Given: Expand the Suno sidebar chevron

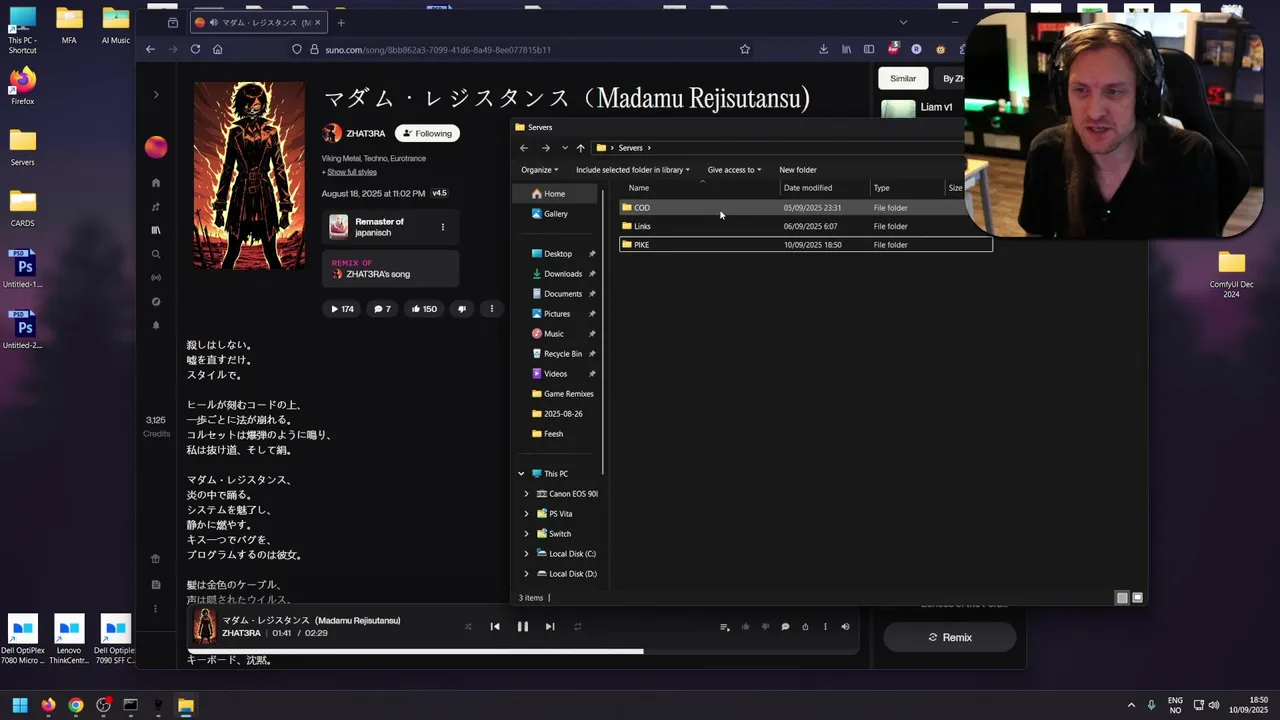Looking at the screenshot, I should point(156,95).
